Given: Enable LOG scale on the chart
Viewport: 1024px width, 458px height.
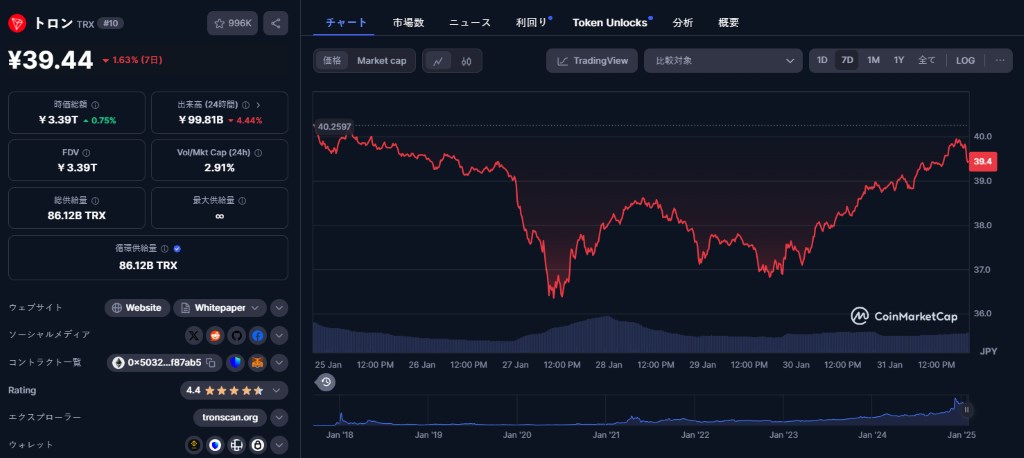Looking at the screenshot, I should click(x=965, y=60).
